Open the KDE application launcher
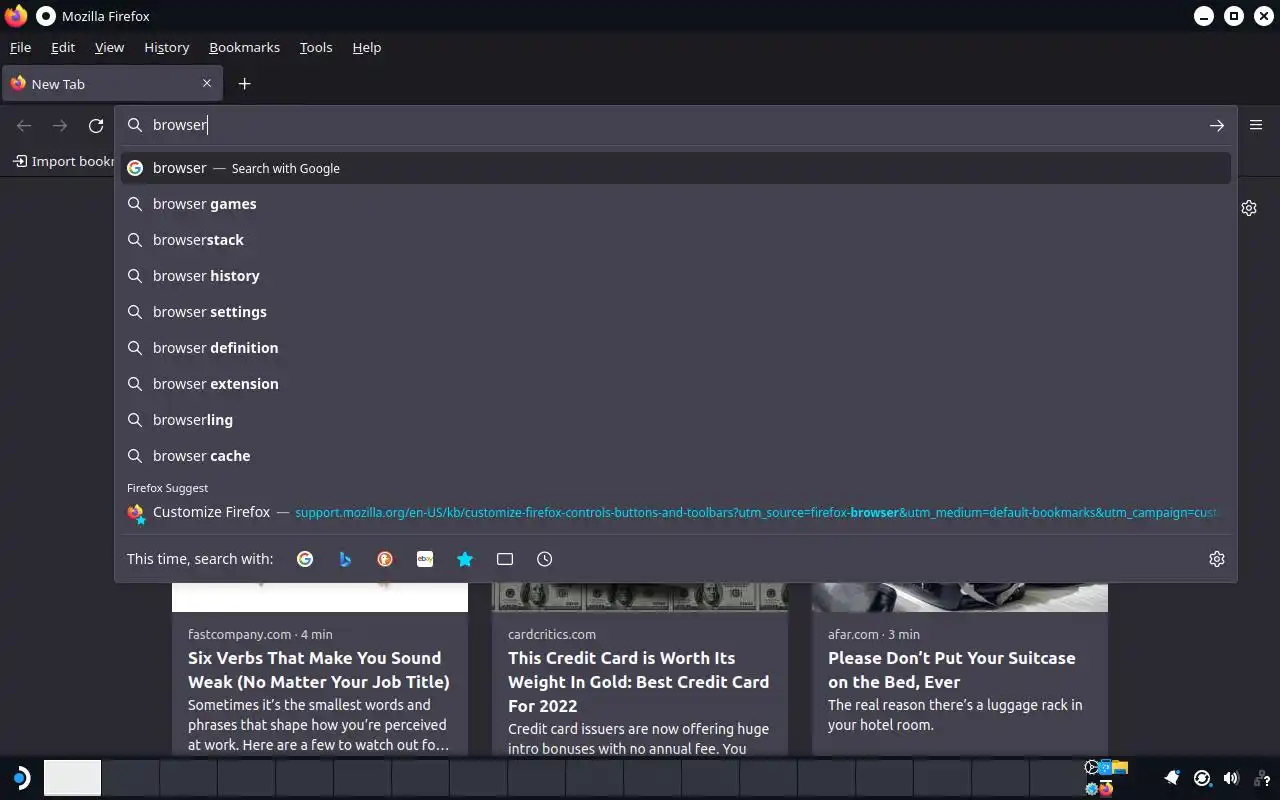1280x800 pixels. point(20,778)
